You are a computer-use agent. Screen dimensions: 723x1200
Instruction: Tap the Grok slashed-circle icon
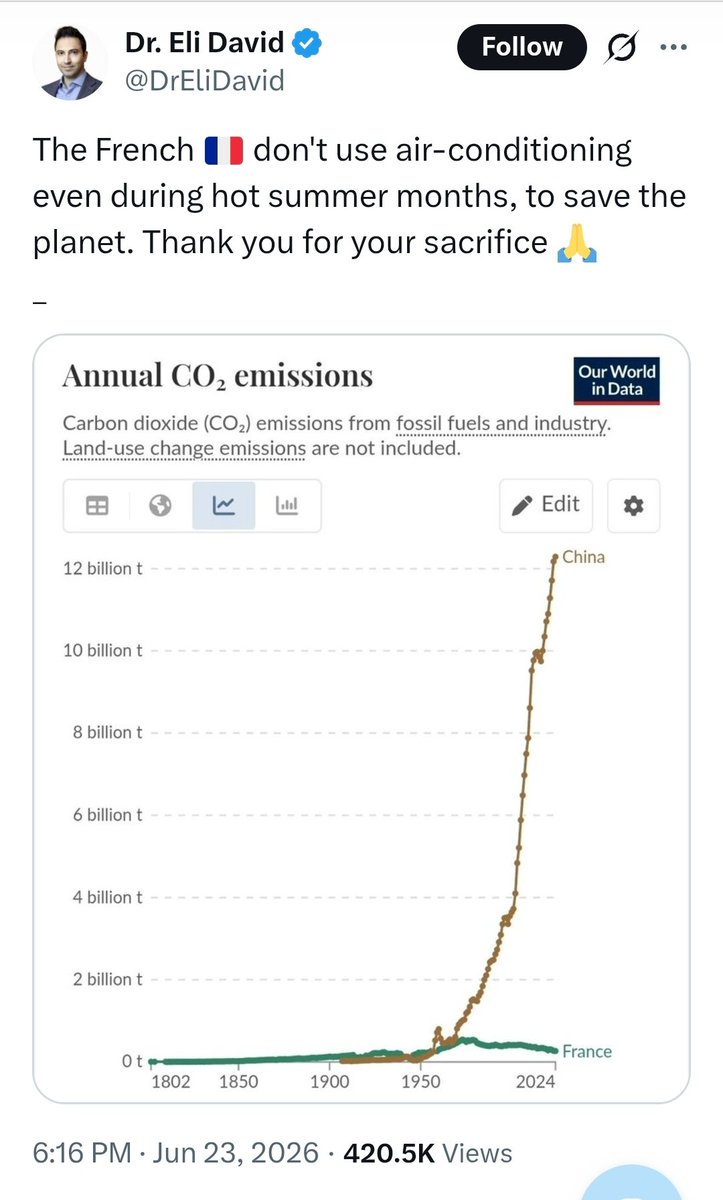pos(625,47)
